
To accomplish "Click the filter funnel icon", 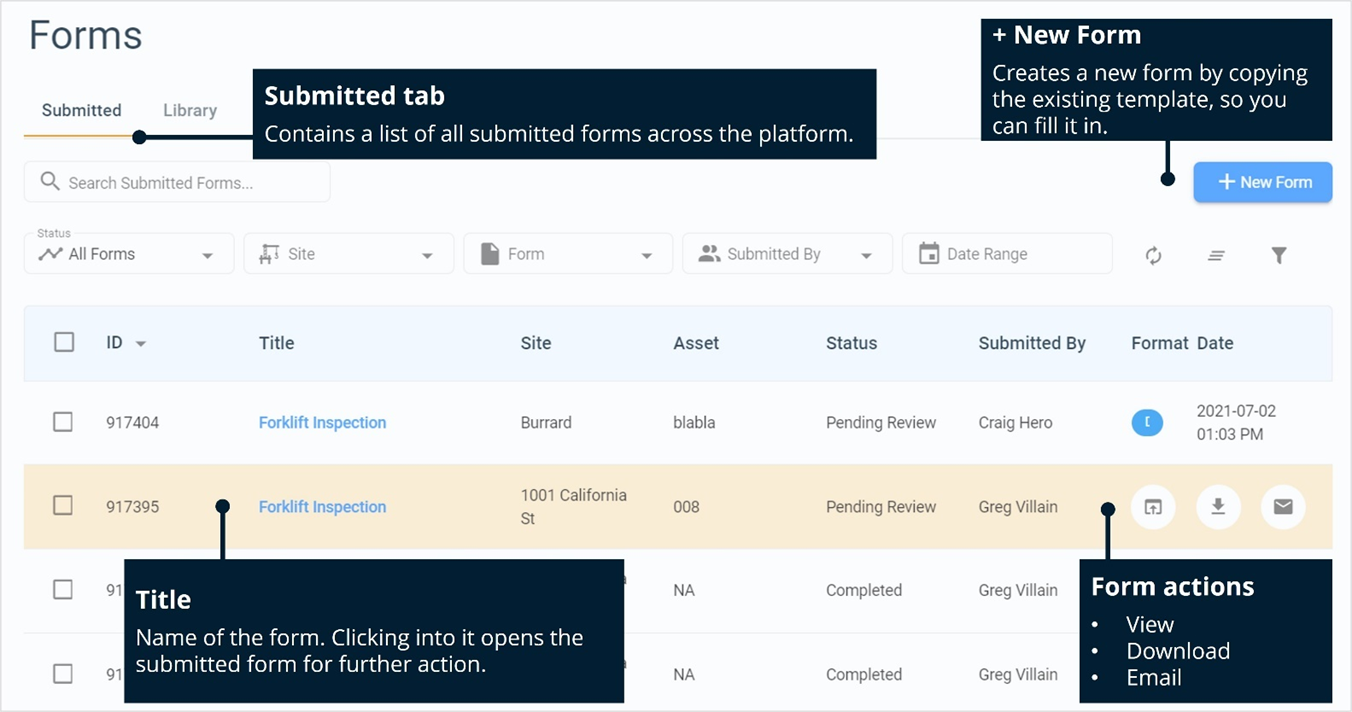I will point(1280,255).
